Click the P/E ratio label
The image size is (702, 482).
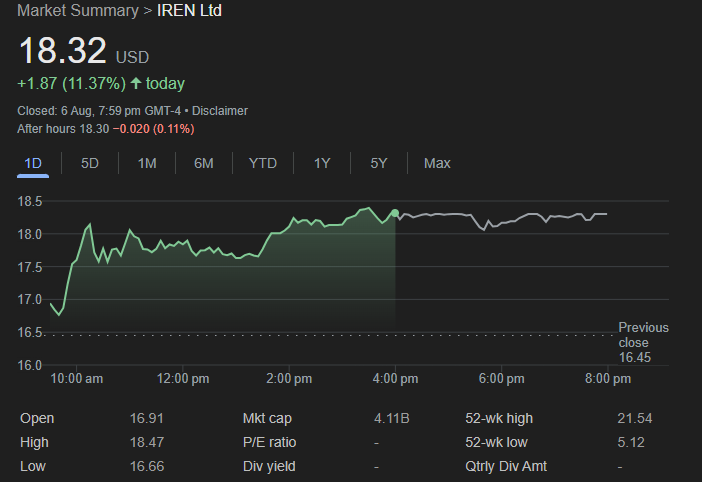pyautogui.click(x=269, y=442)
